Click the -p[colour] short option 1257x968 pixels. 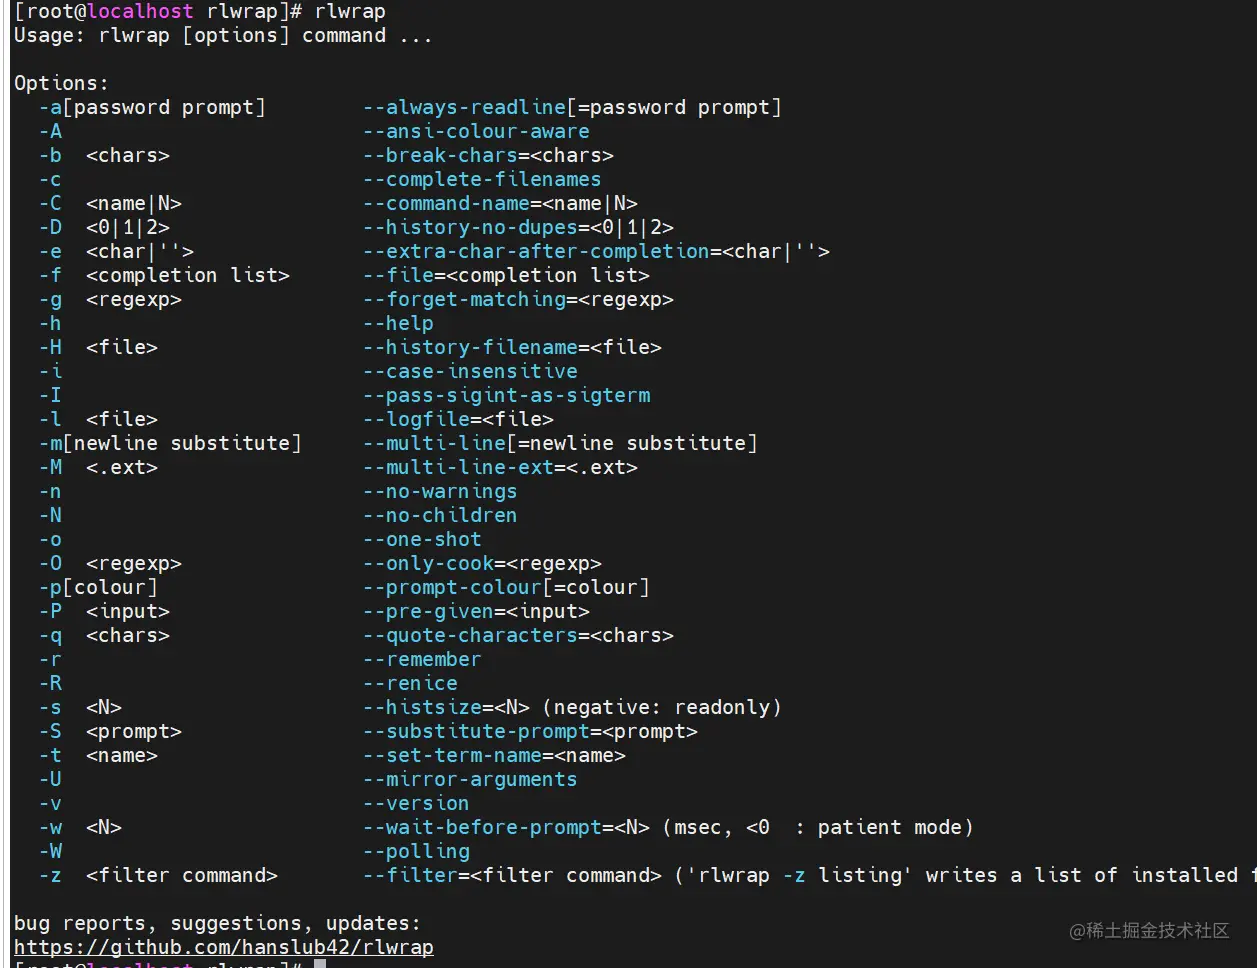[98, 587]
